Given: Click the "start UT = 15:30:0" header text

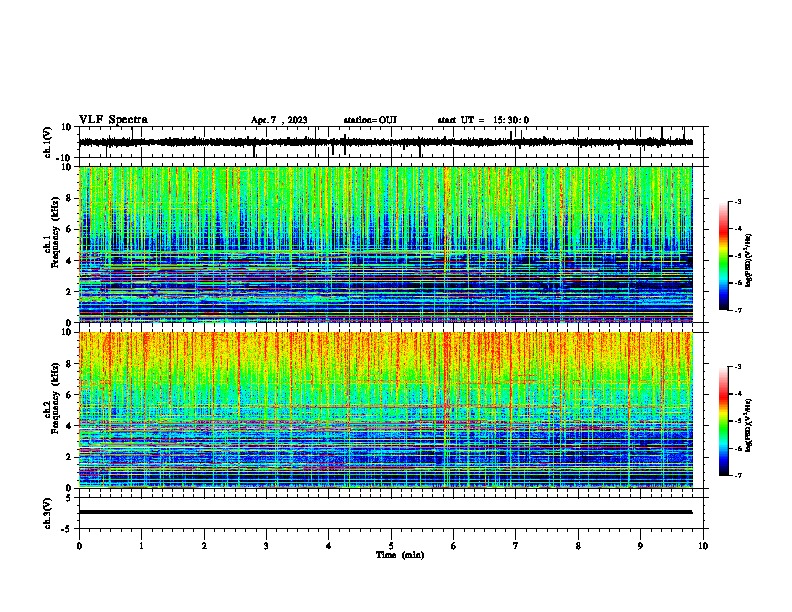Looking at the screenshot, I should [x=483, y=120].
